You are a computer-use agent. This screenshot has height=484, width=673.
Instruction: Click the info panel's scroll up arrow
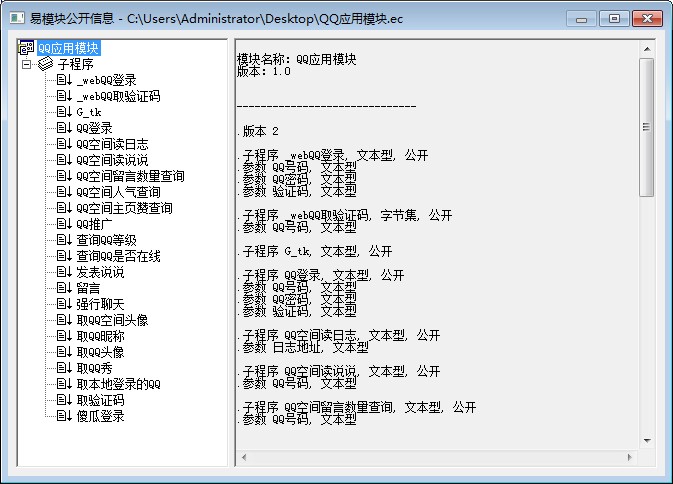(647, 49)
